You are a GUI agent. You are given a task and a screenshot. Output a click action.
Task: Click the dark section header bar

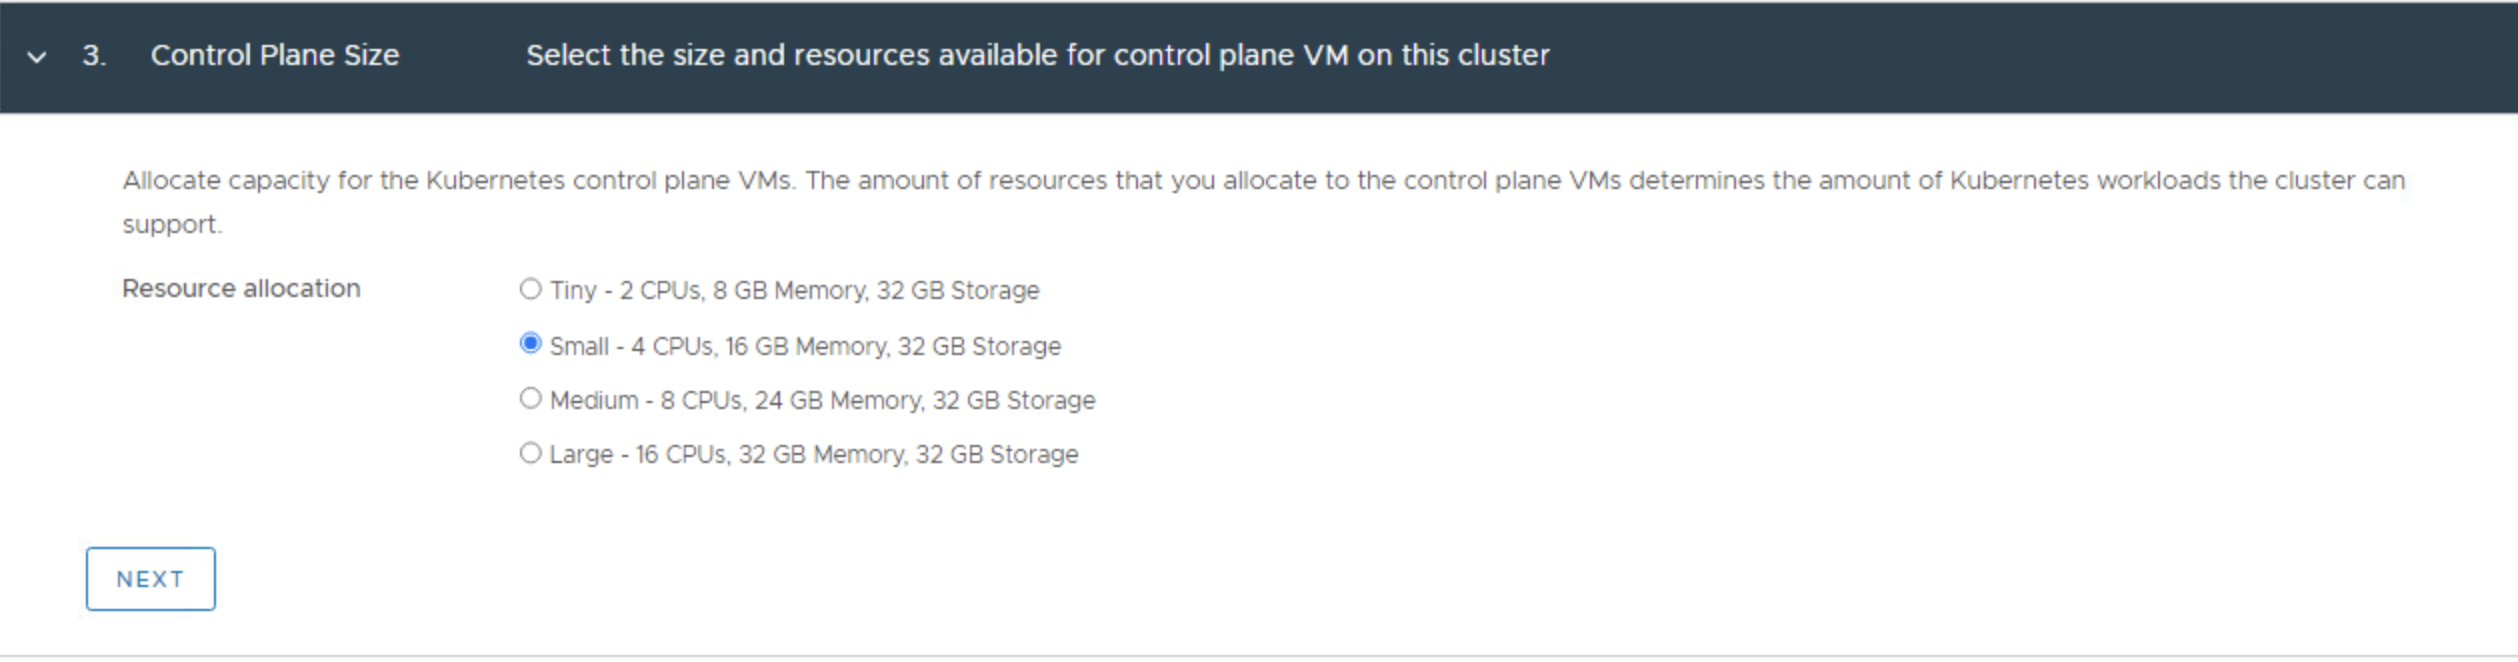tap(1800, 56)
